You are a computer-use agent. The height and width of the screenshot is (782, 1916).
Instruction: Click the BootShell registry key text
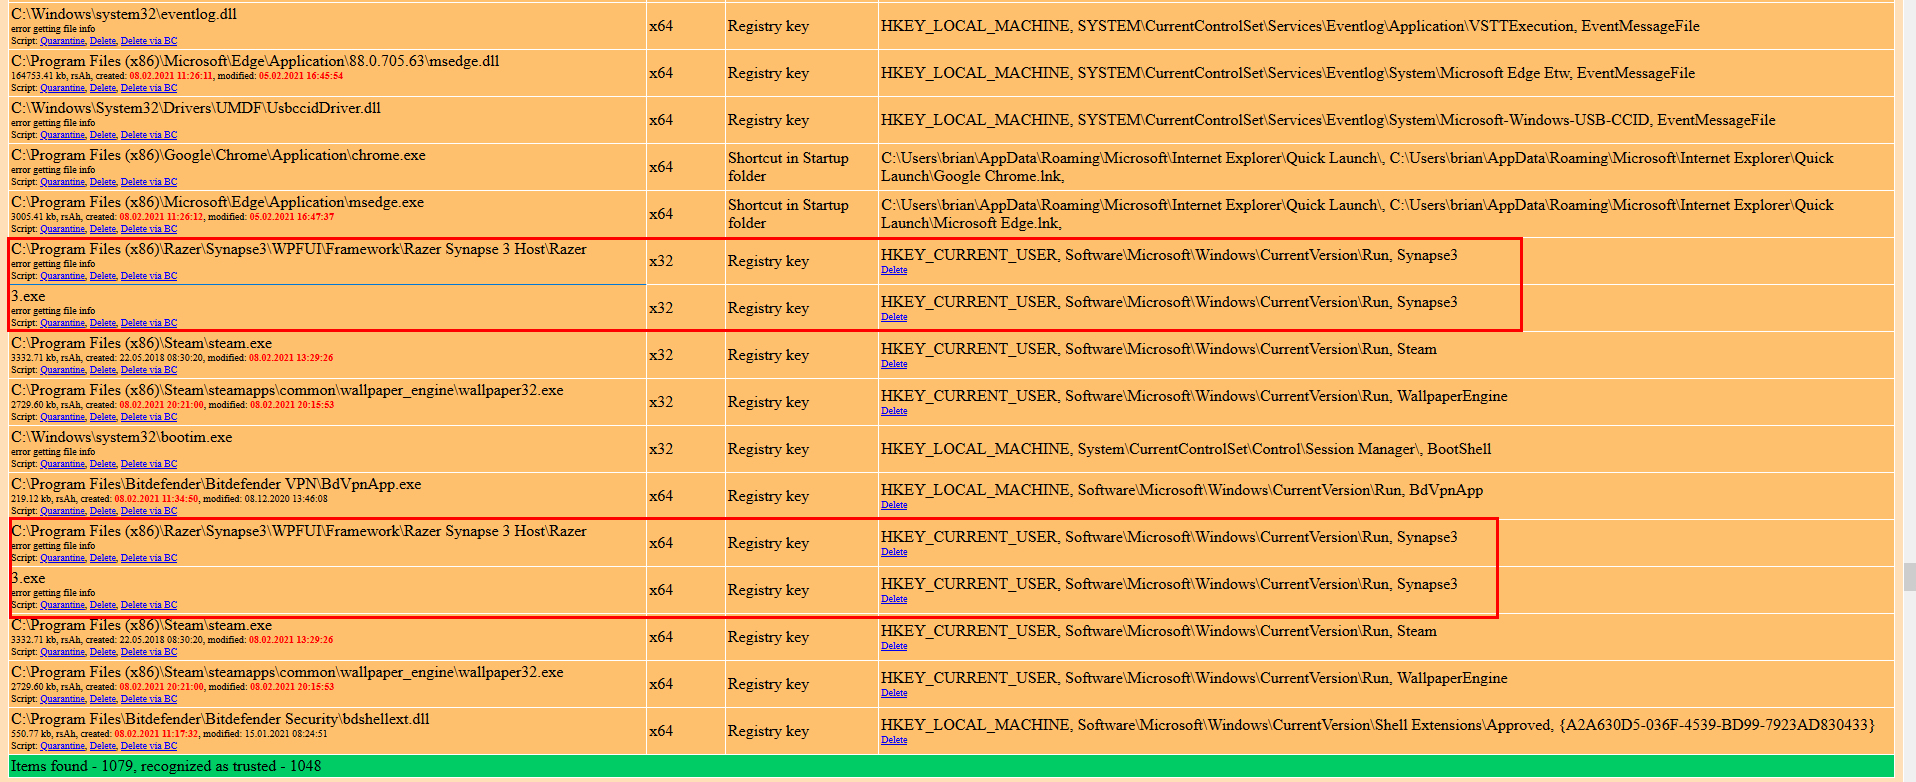1186,449
